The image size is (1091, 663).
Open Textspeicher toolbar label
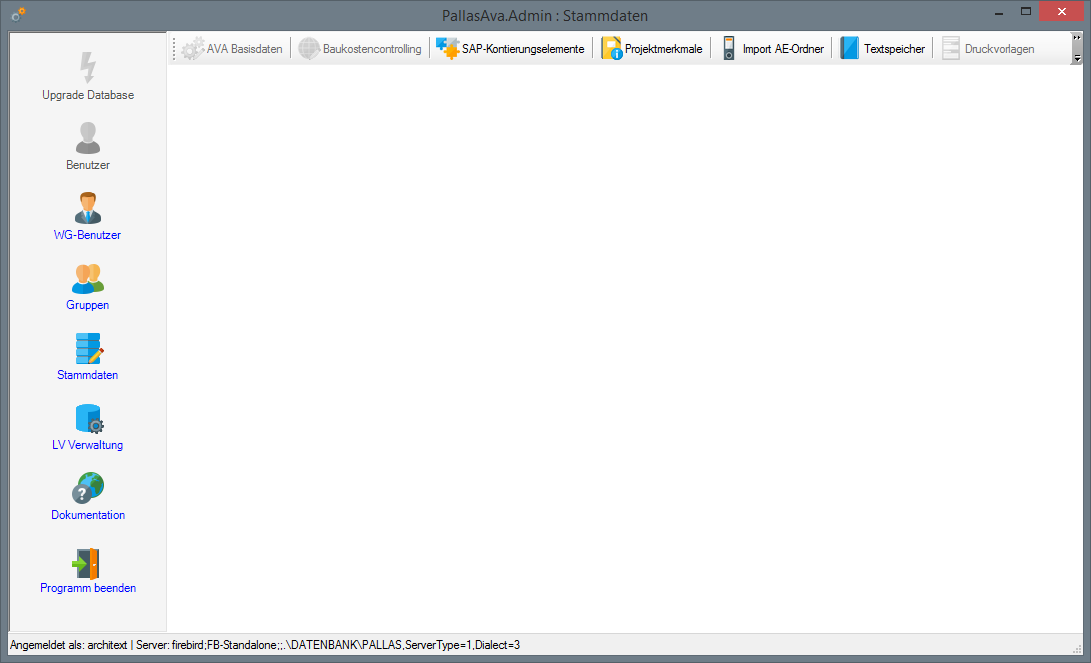pos(895,49)
